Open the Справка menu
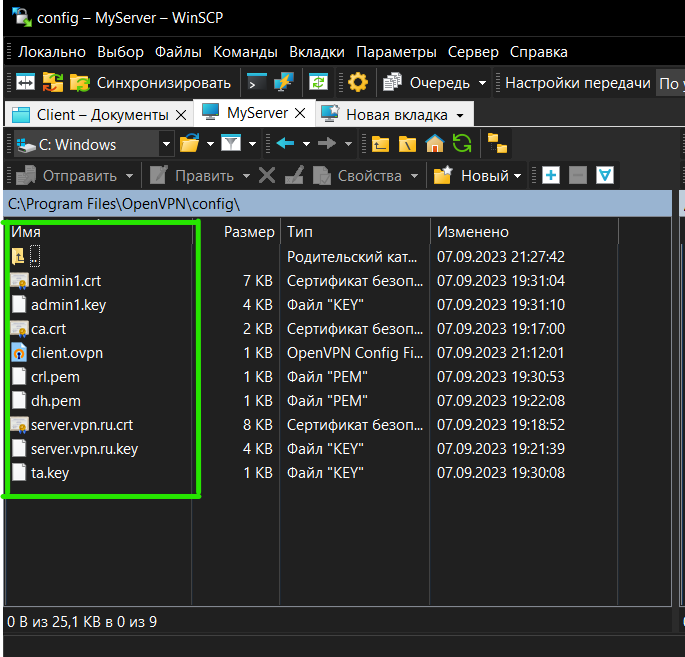Screen dimensions: 685x657 pos(539,52)
